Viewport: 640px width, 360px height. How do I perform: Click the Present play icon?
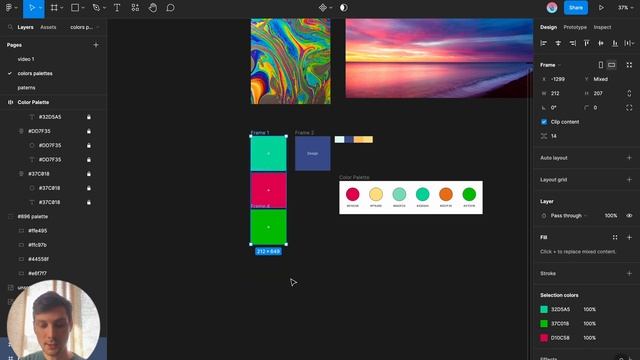[601, 8]
